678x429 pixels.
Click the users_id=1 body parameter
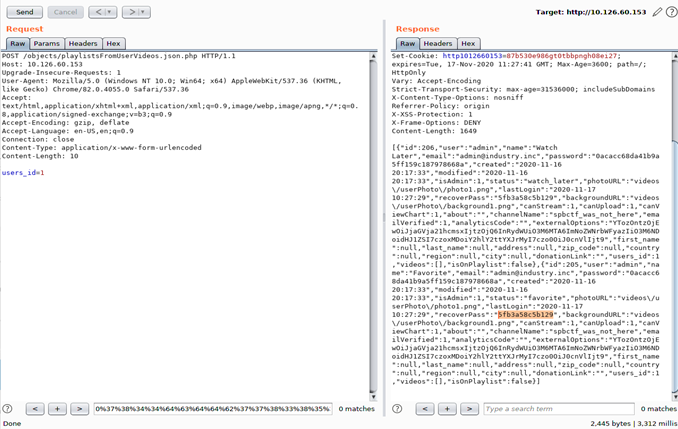tap(23, 173)
